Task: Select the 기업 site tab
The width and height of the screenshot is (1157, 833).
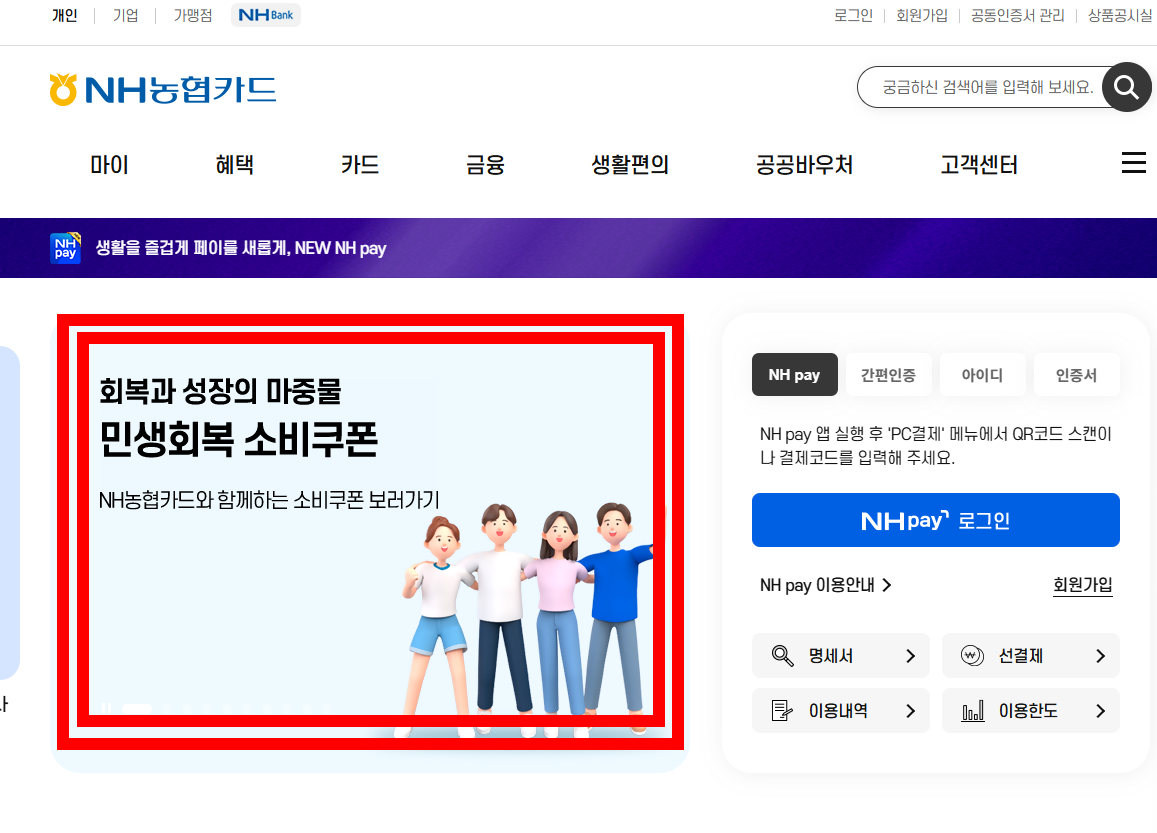Action: (x=125, y=15)
